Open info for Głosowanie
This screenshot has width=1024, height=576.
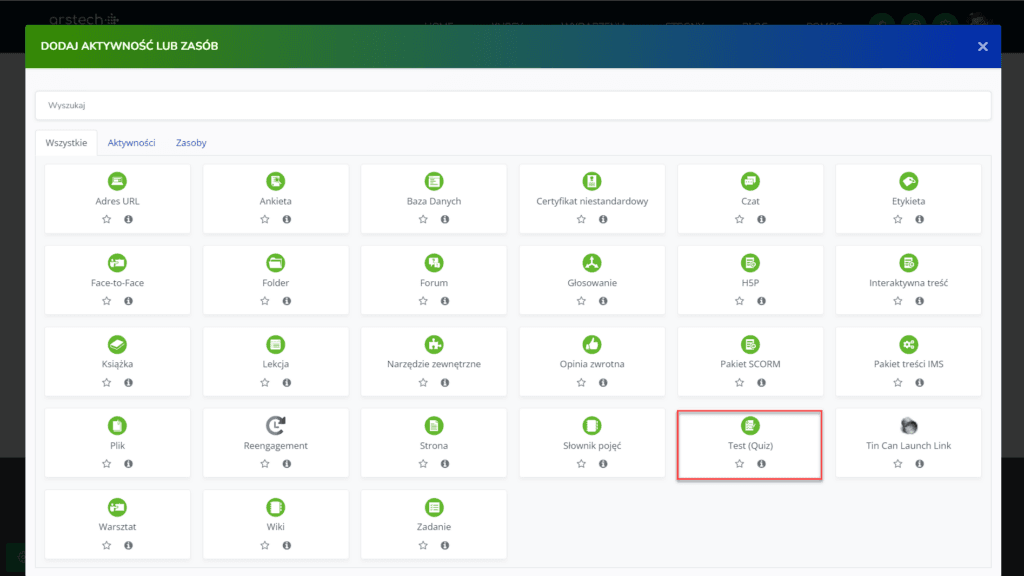tap(603, 301)
